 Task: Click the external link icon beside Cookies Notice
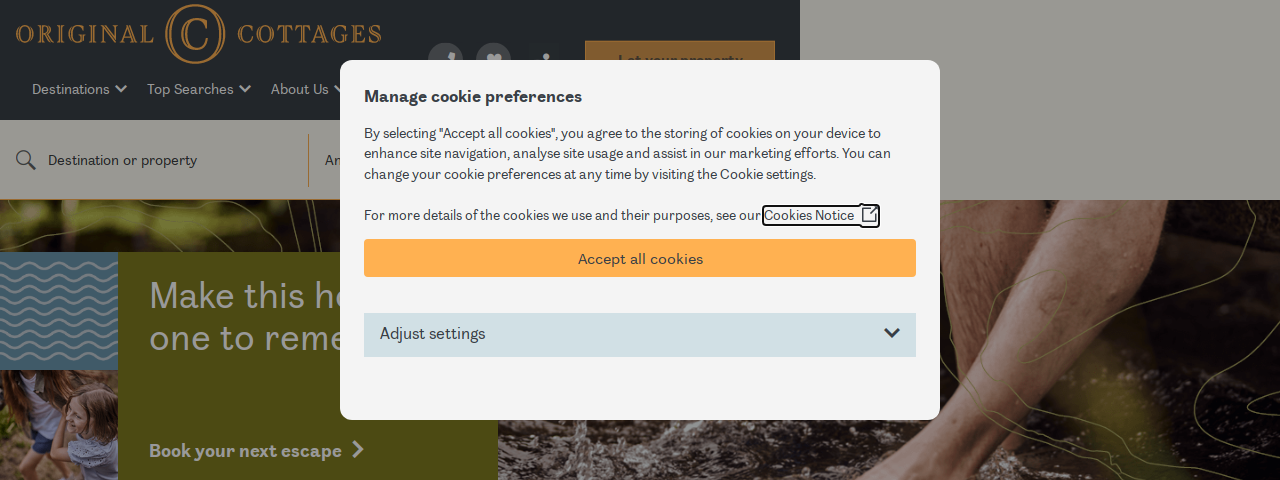point(870,215)
